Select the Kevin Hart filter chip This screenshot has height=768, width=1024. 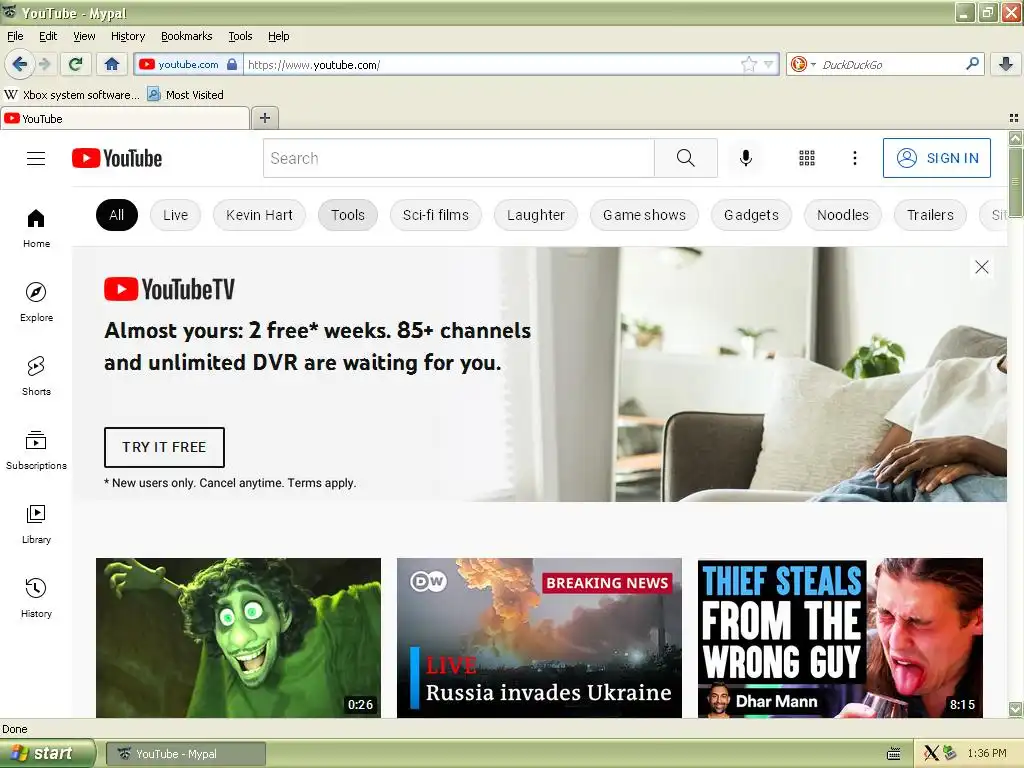click(259, 215)
